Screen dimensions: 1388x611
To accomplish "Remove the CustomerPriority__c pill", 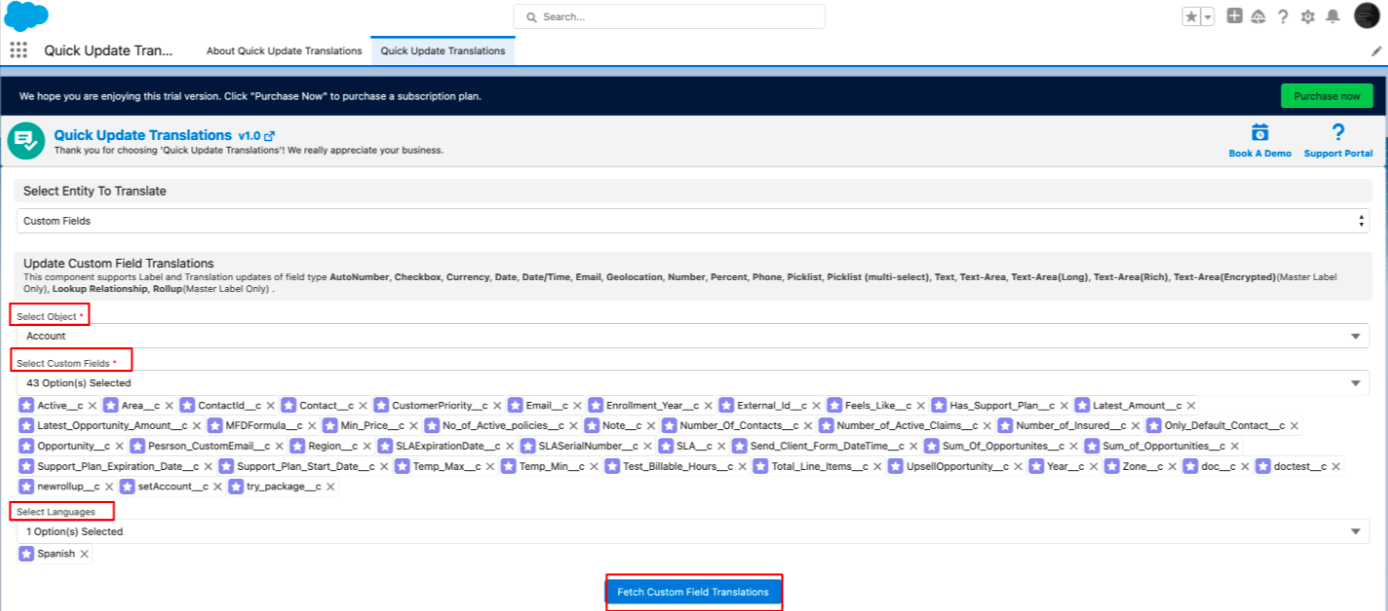I will [498, 406].
